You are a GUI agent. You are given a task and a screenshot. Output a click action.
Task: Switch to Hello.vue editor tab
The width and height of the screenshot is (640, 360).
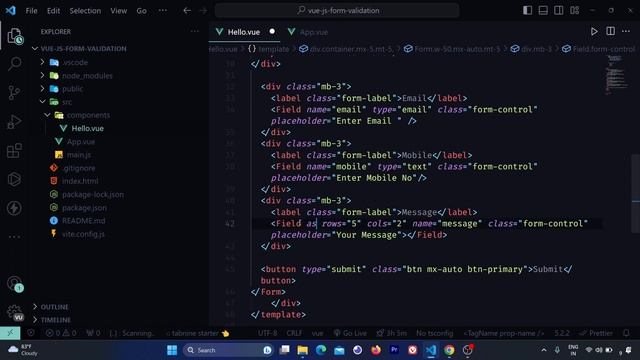(x=244, y=32)
